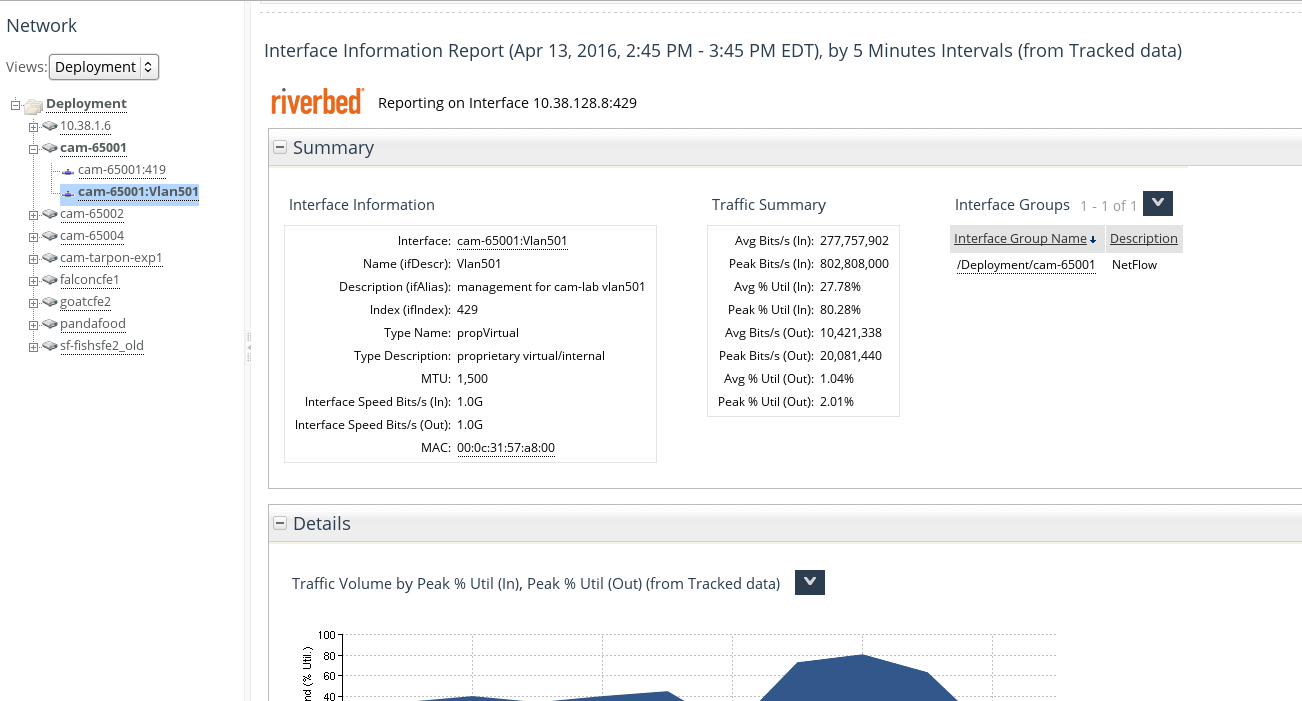The width and height of the screenshot is (1302, 701).
Task: Collapse the Summary section
Action: tap(280, 148)
